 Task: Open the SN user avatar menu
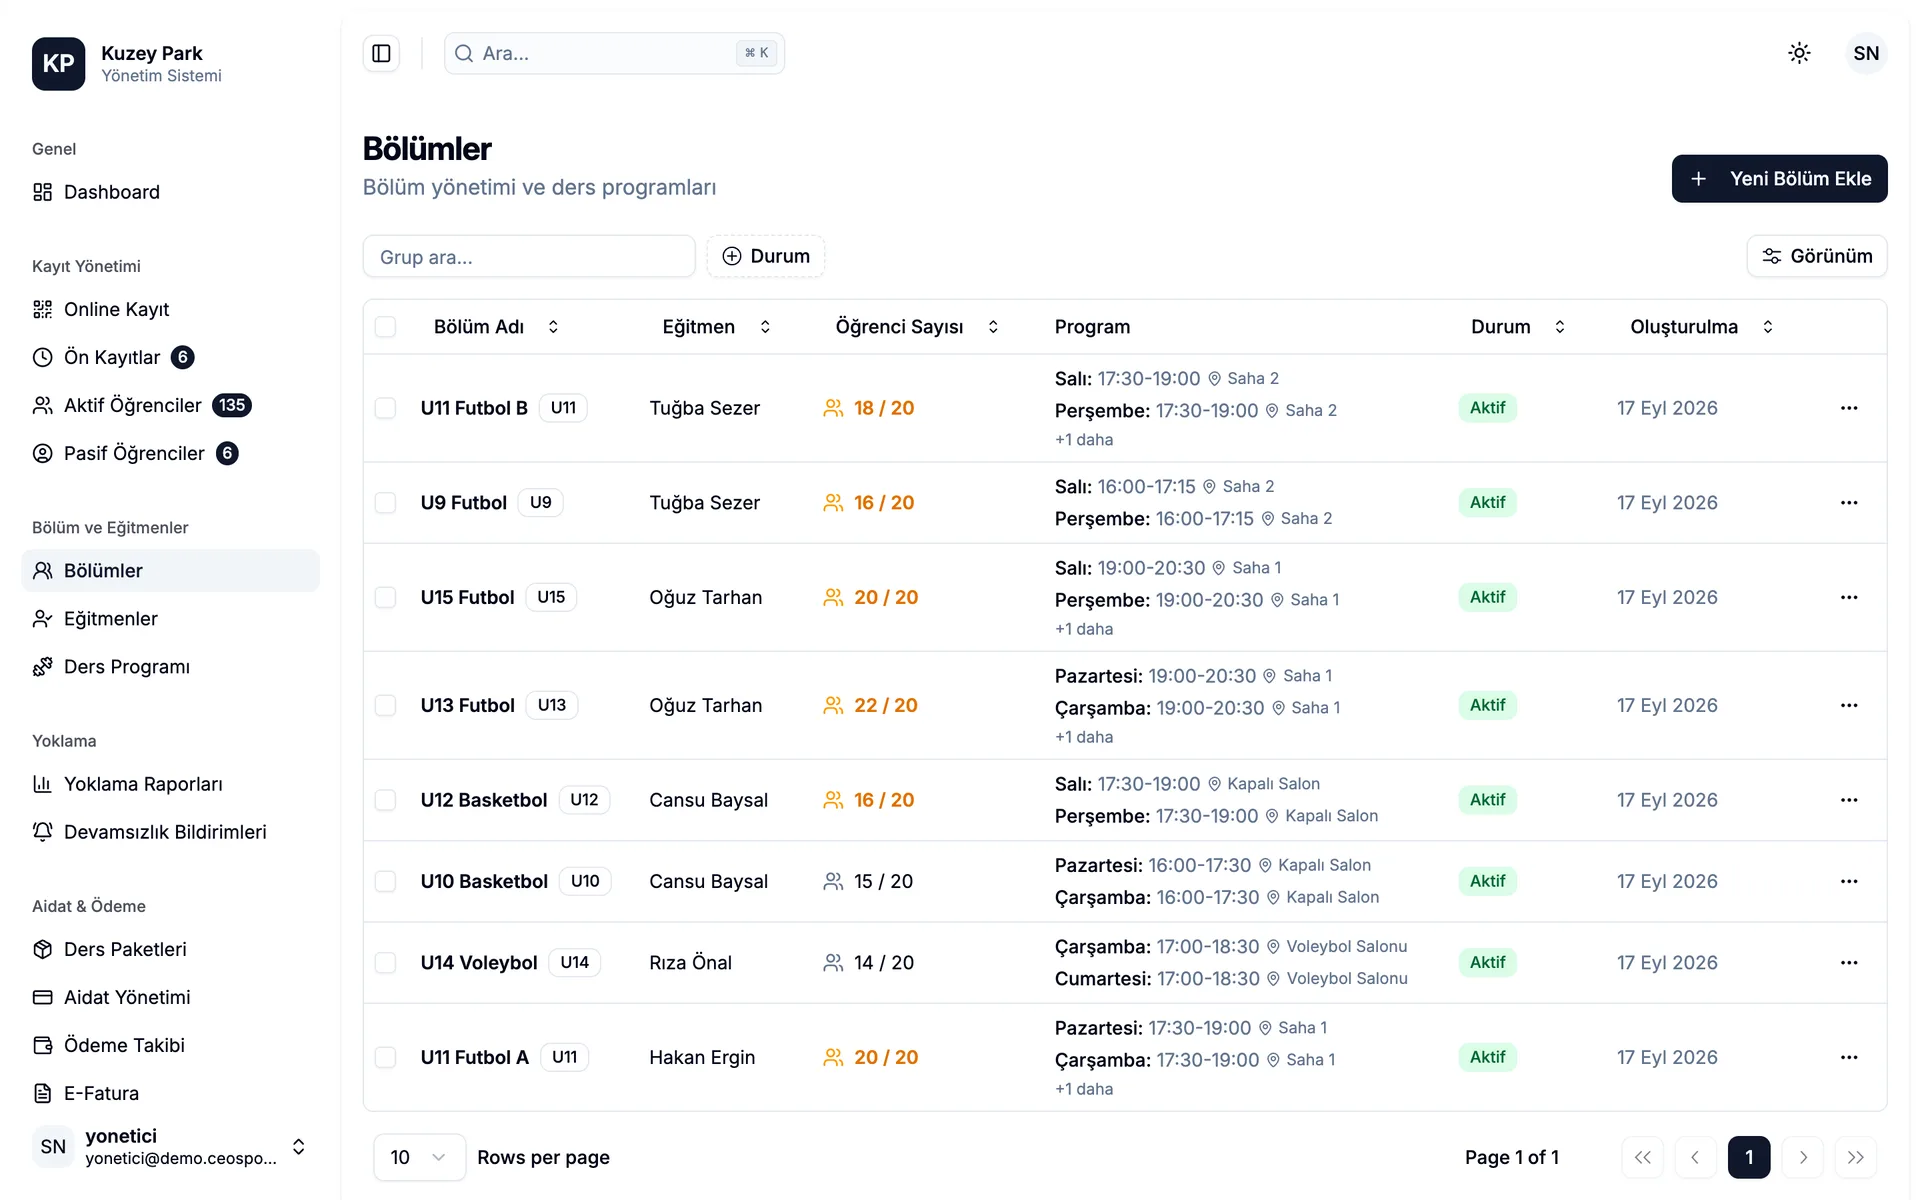pyautogui.click(x=1866, y=53)
